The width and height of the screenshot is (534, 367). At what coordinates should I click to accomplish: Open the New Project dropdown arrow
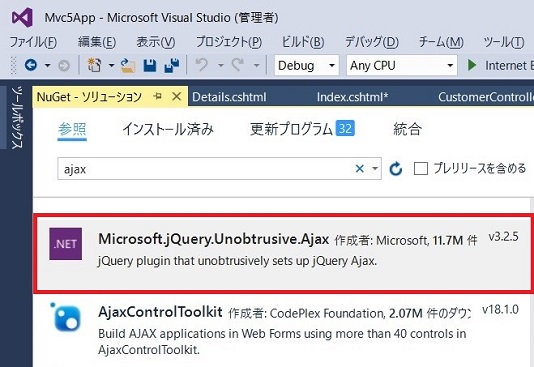[111, 65]
